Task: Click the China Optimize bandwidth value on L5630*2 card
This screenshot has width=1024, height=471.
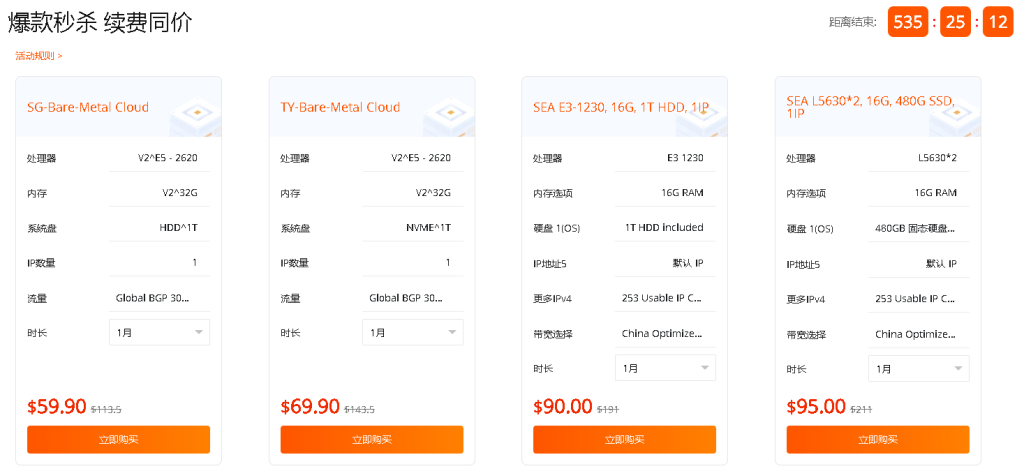Action: (915, 334)
